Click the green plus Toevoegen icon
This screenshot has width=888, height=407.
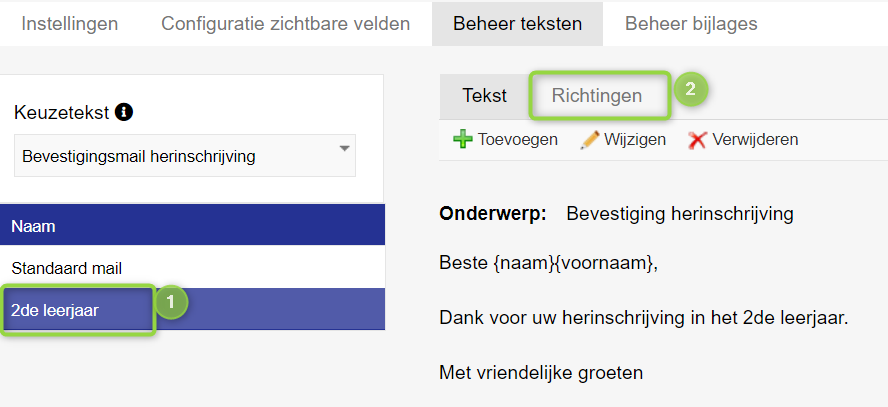tap(463, 139)
